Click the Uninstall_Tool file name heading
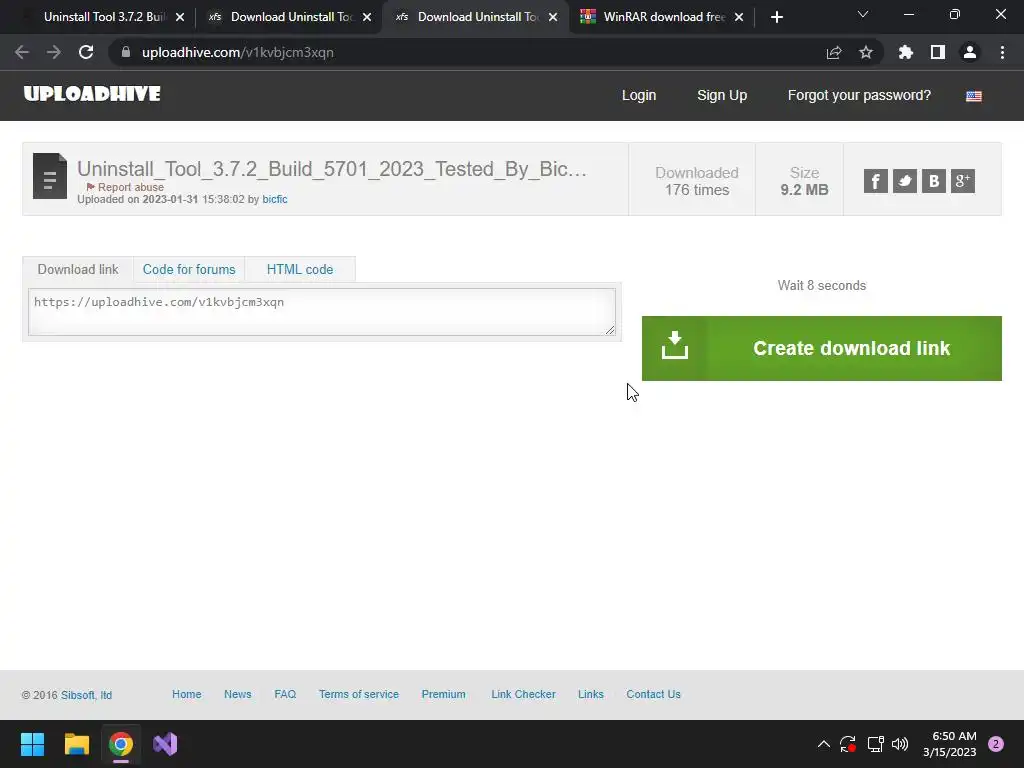Image resolution: width=1024 pixels, height=768 pixels. (332, 169)
